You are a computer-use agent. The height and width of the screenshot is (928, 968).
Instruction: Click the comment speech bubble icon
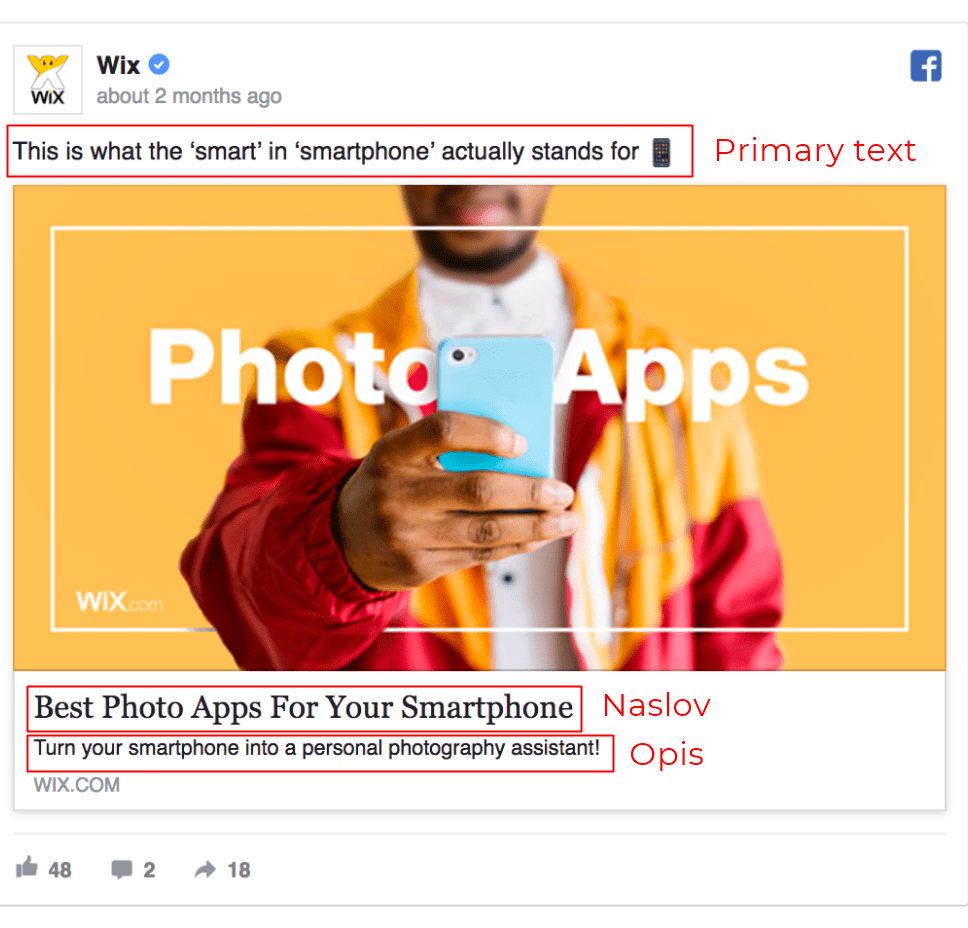[x=122, y=869]
